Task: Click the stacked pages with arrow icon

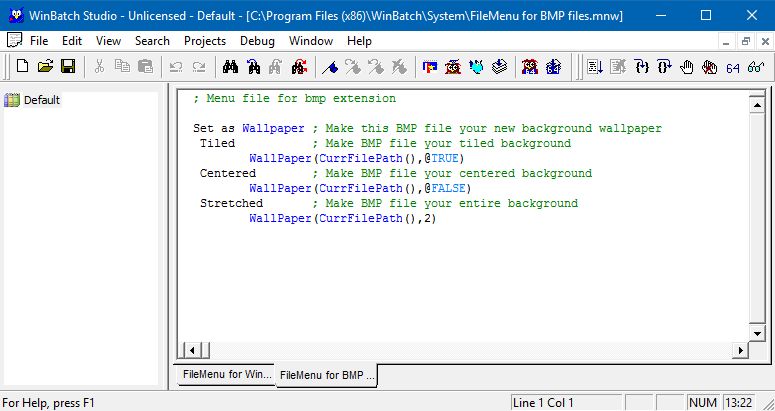Action: (x=499, y=66)
